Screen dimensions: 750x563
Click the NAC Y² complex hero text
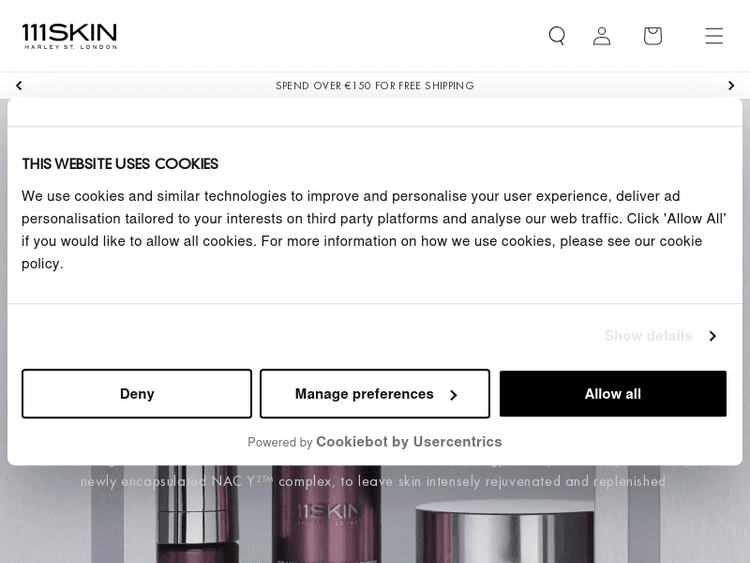click(x=373, y=482)
